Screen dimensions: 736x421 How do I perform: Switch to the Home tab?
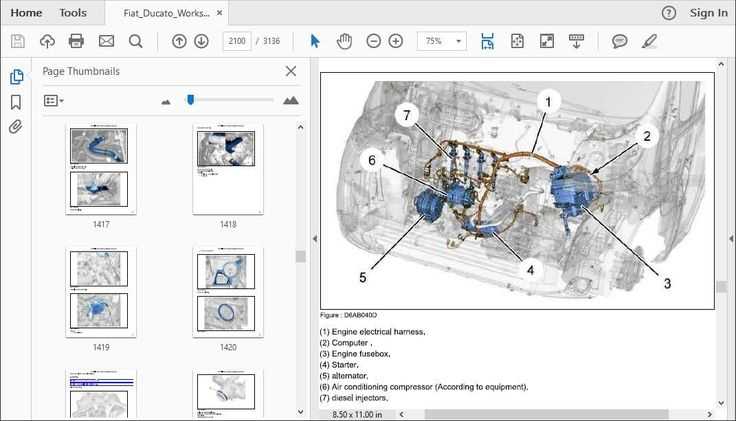tap(26, 13)
